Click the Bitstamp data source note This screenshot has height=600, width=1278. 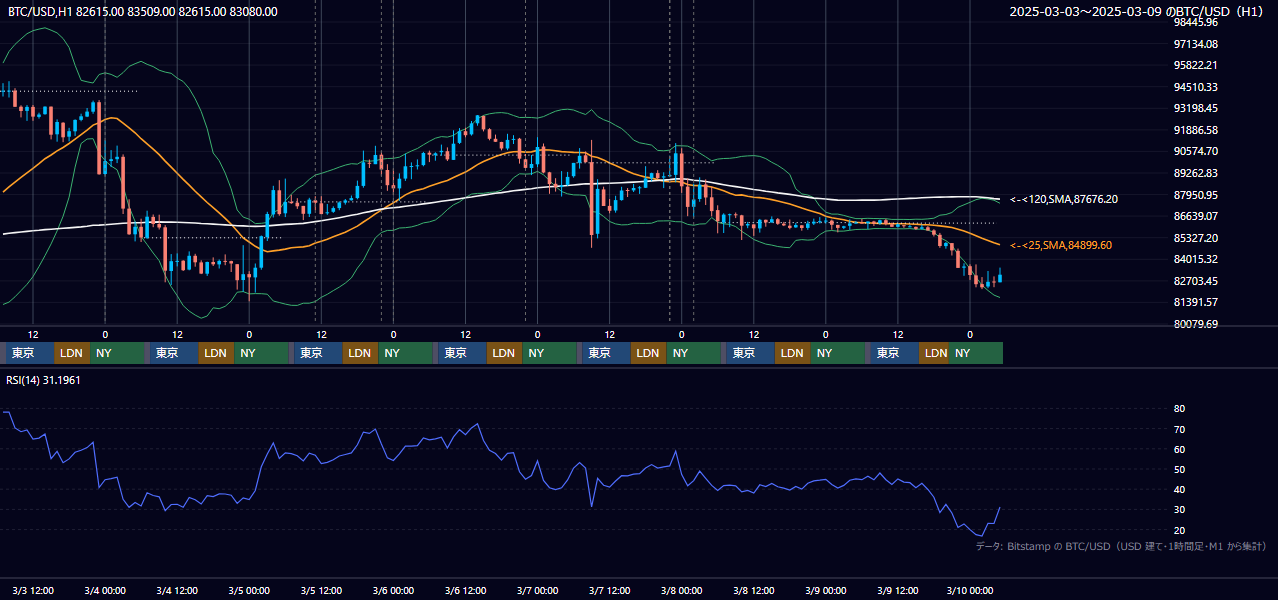tap(1121, 546)
